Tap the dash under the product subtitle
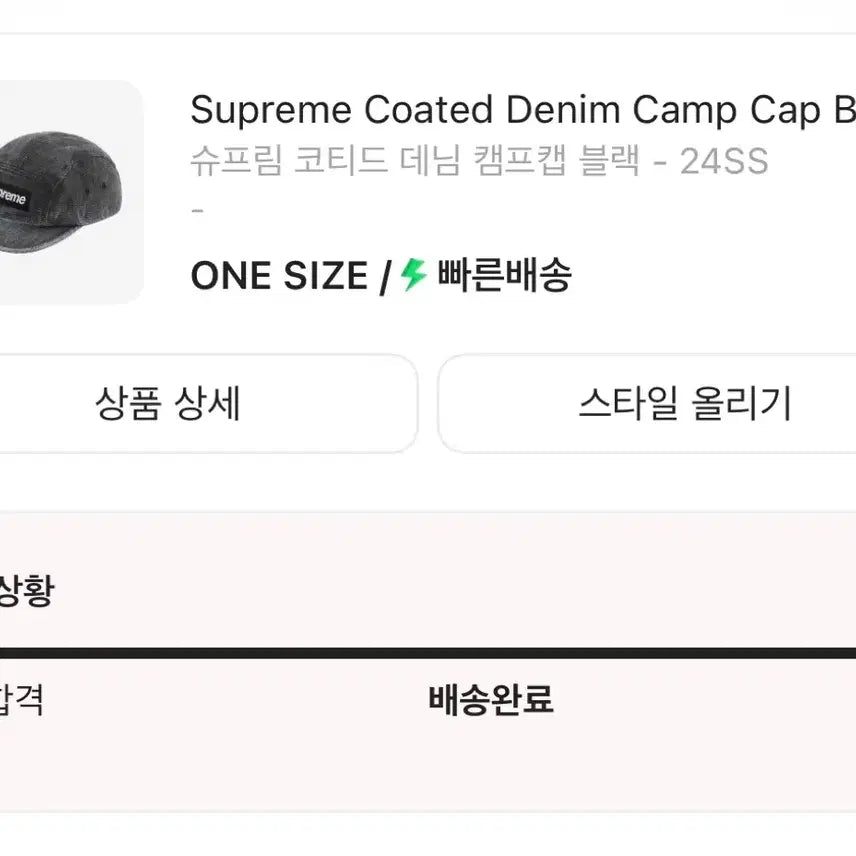The height and width of the screenshot is (856, 856). point(199,208)
